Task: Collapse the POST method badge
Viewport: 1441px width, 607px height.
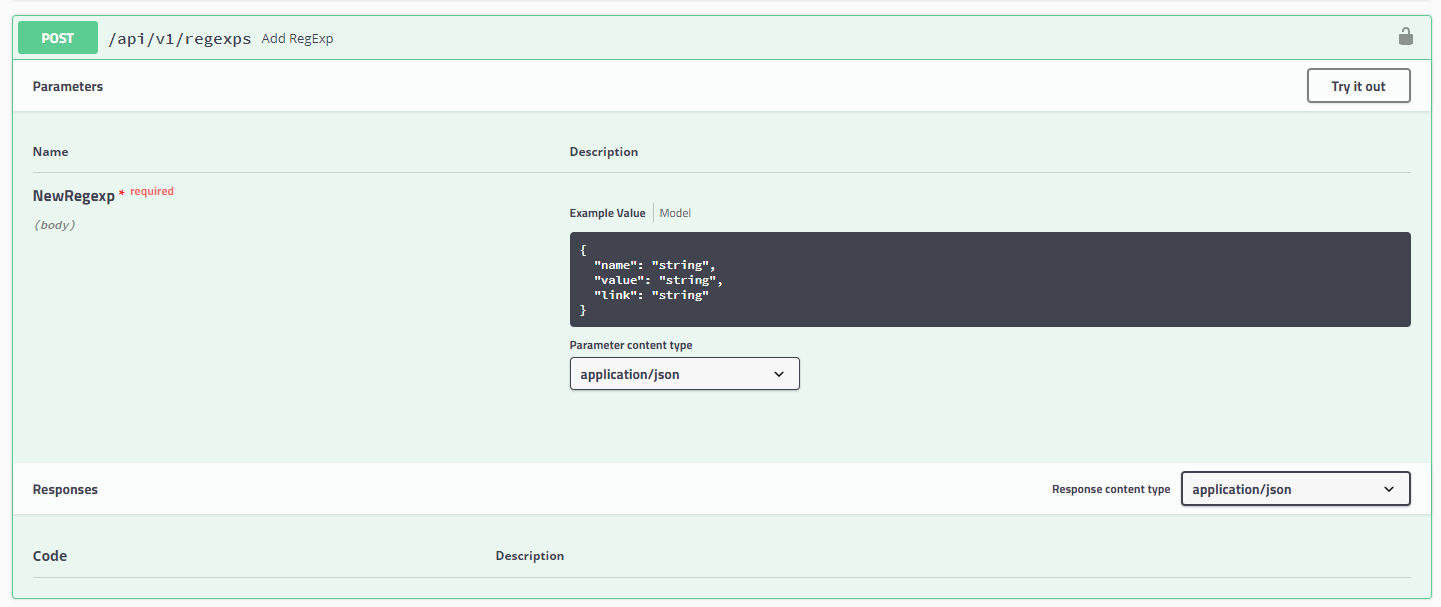Action: (x=58, y=38)
